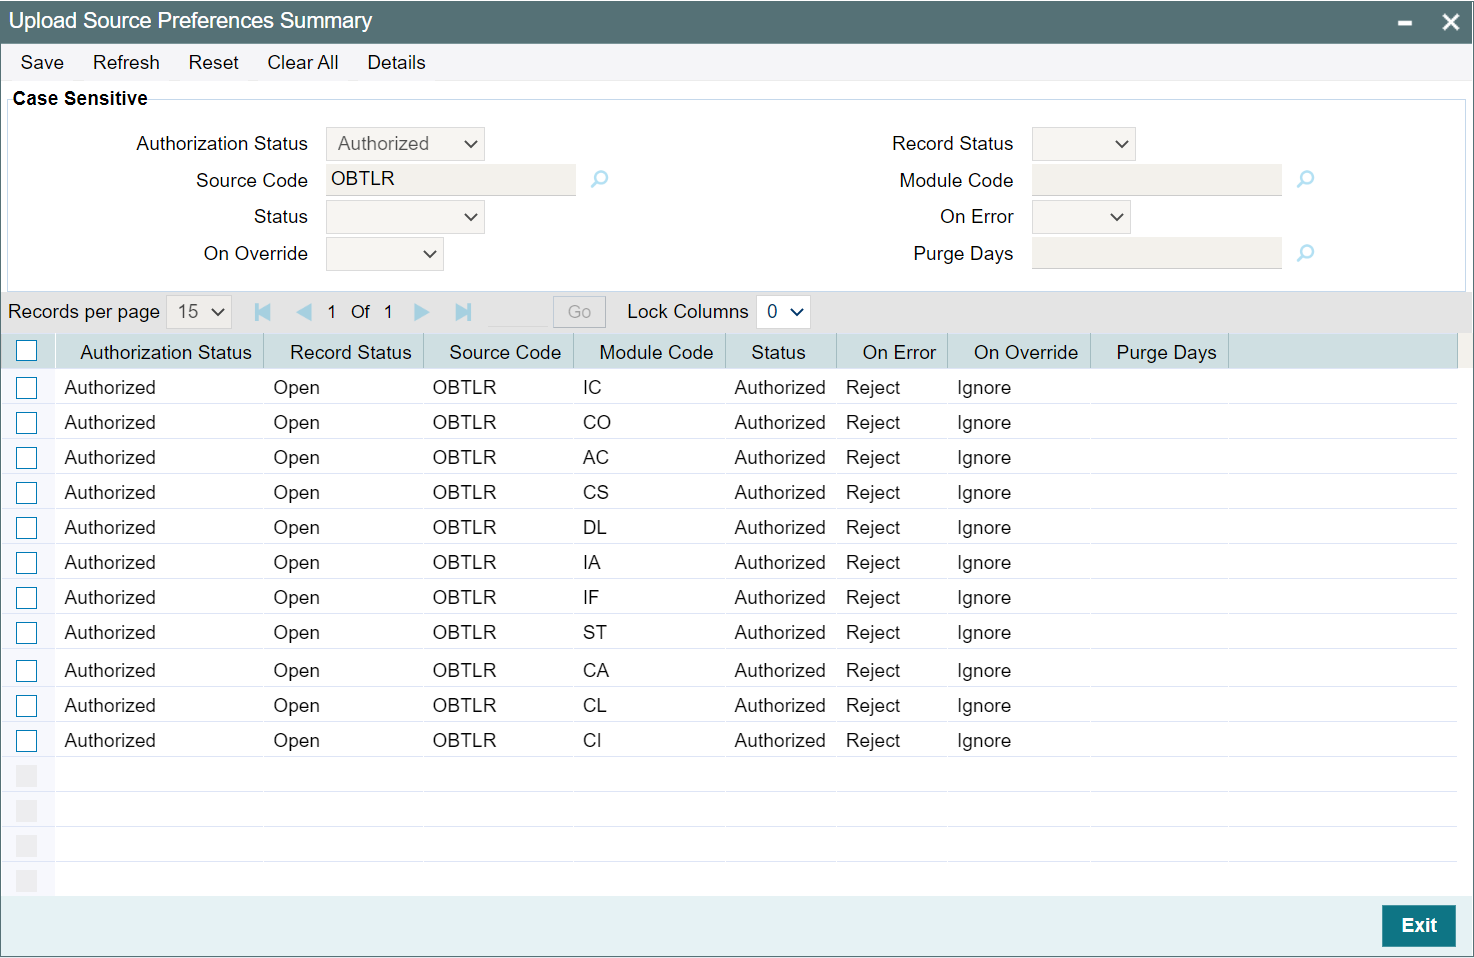The image size is (1474, 958).
Task: Click module code cell CI
Action: click(x=592, y=740)
